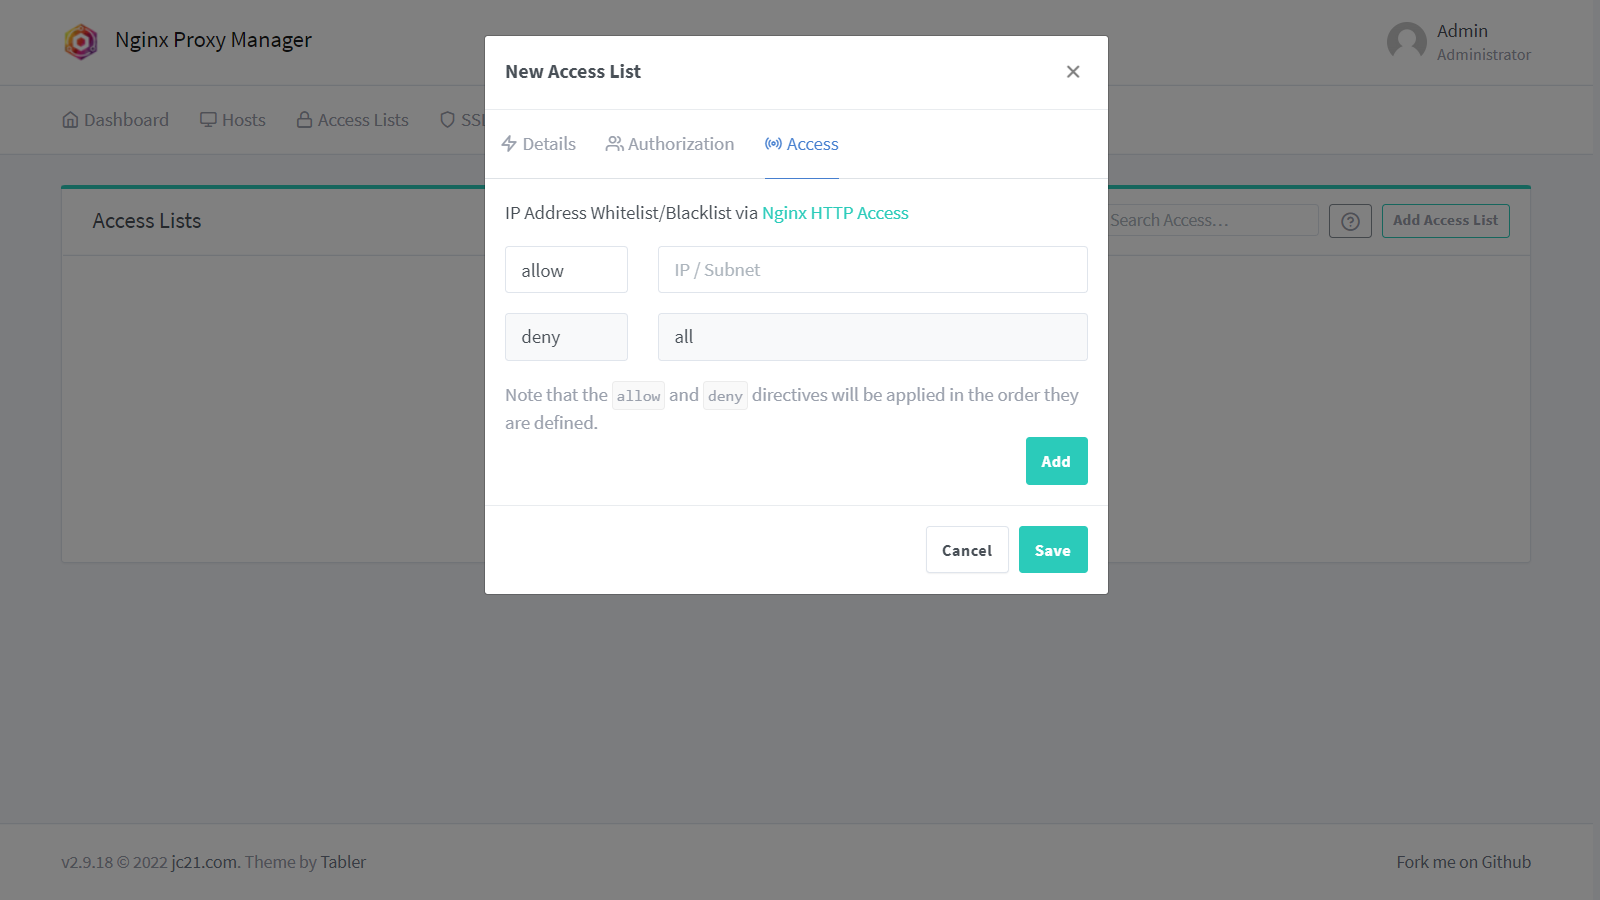Switch to the Authorization tab
This screenshot has height=900, width=1600.
[670, 144]
